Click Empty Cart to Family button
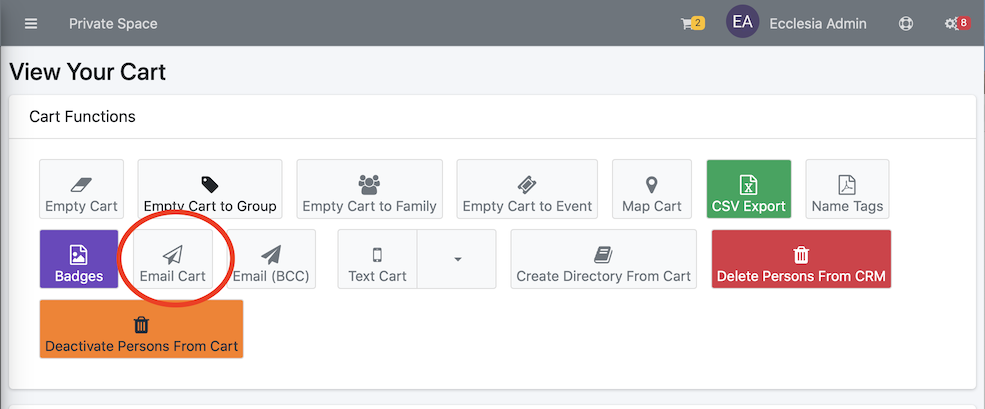The width and height of the screenshot is (985, 409). (x=369, y=189)
